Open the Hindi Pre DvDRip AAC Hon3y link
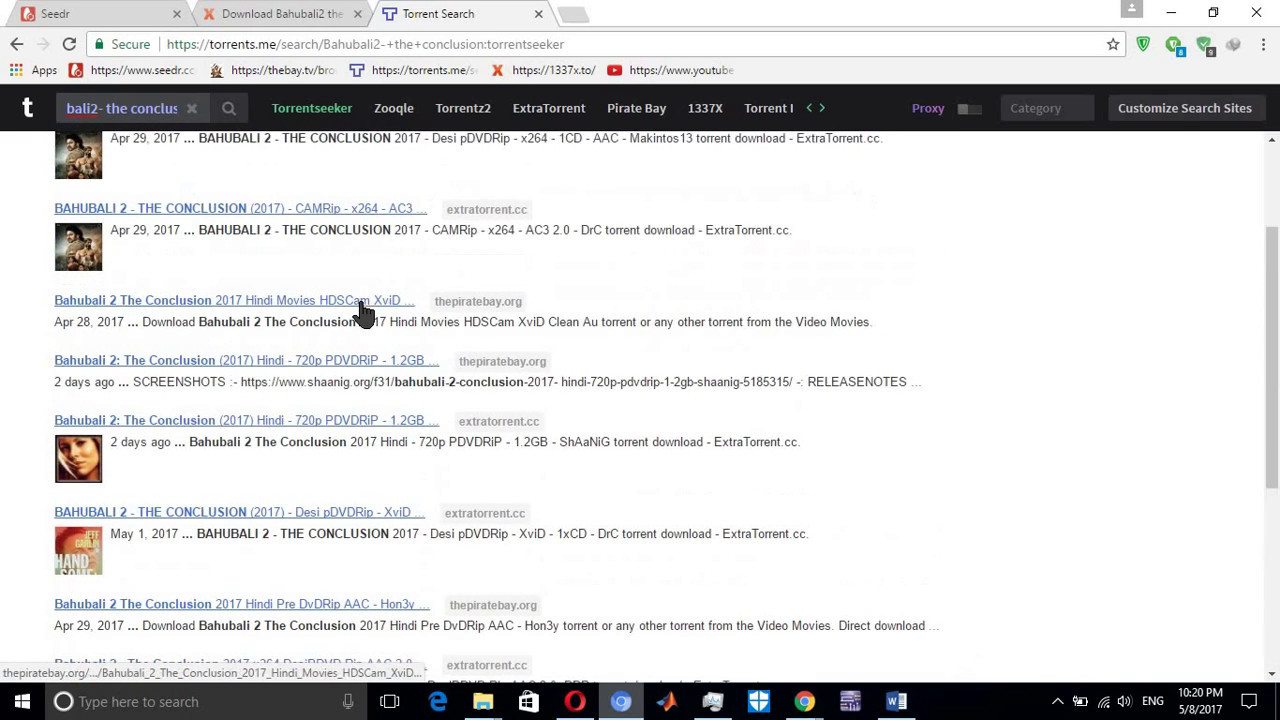 (x=241, y=605)
